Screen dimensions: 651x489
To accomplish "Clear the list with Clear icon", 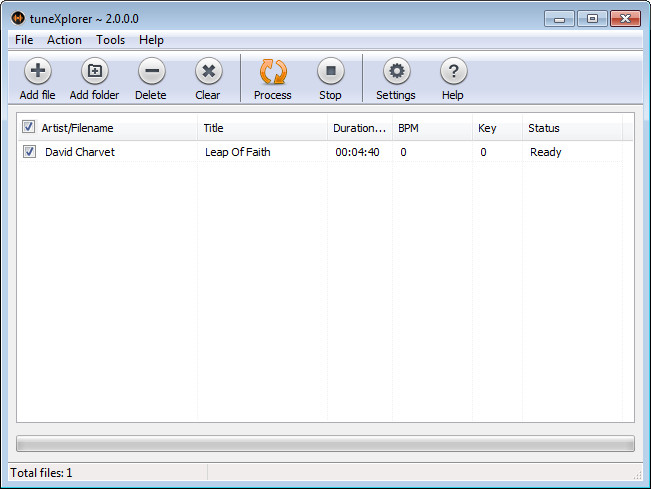I will pyautogui.click(x=208, y=72).
